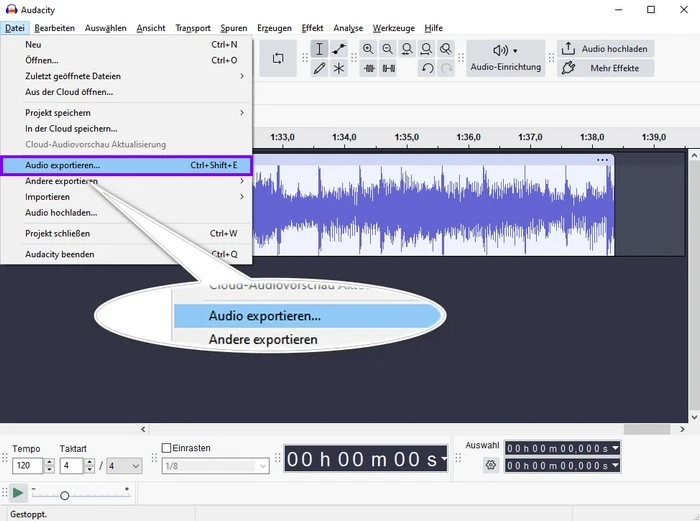Choose Audio hochladen... menu entry
The image size is (700, 521).
point(127,213)
